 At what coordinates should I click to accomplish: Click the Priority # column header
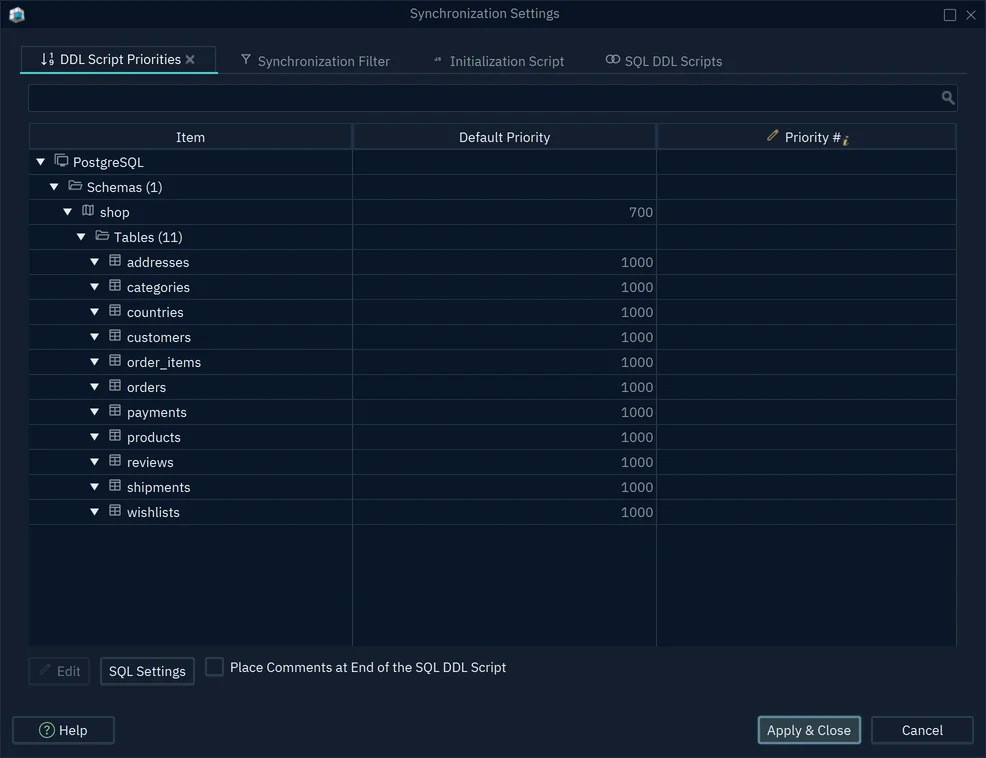807,137
